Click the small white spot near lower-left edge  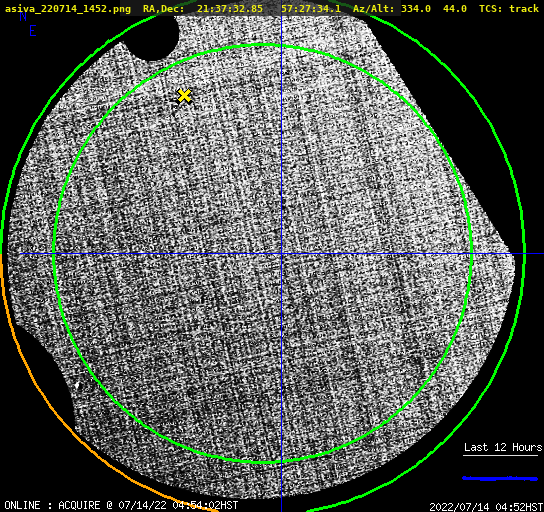coord(77,385)
